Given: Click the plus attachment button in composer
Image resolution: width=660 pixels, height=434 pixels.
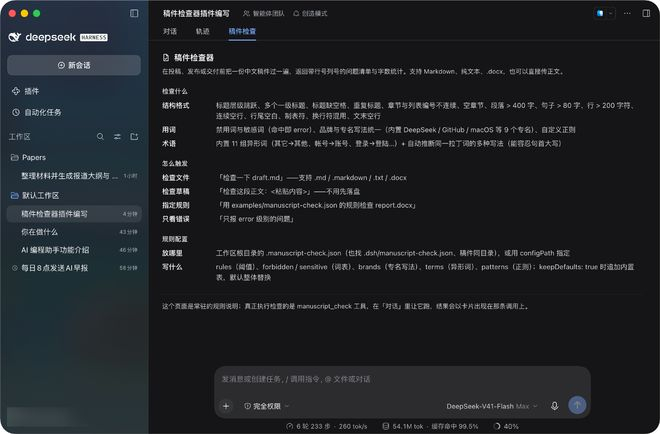Looking at the screenshot, I should [226, 406].
